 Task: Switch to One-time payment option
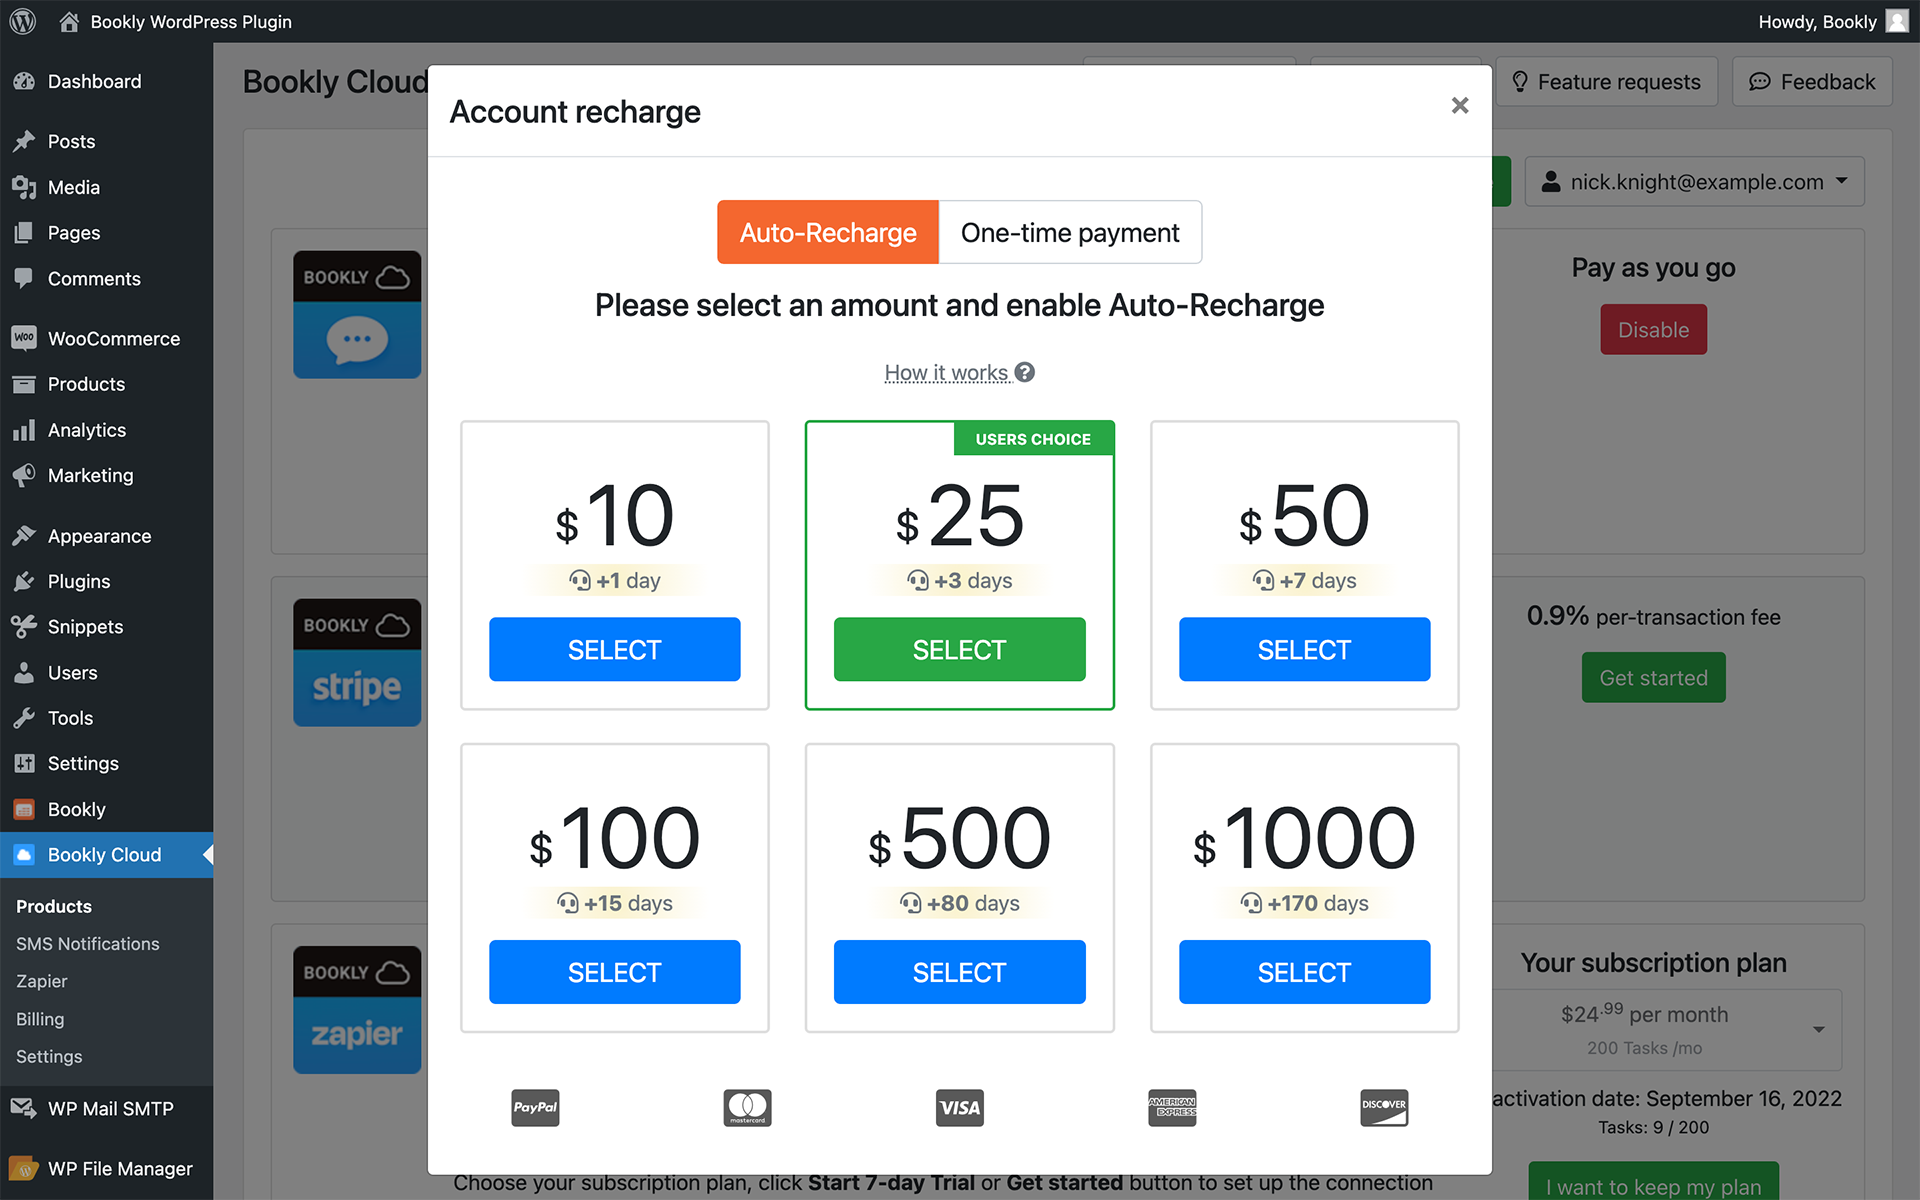1070,232
